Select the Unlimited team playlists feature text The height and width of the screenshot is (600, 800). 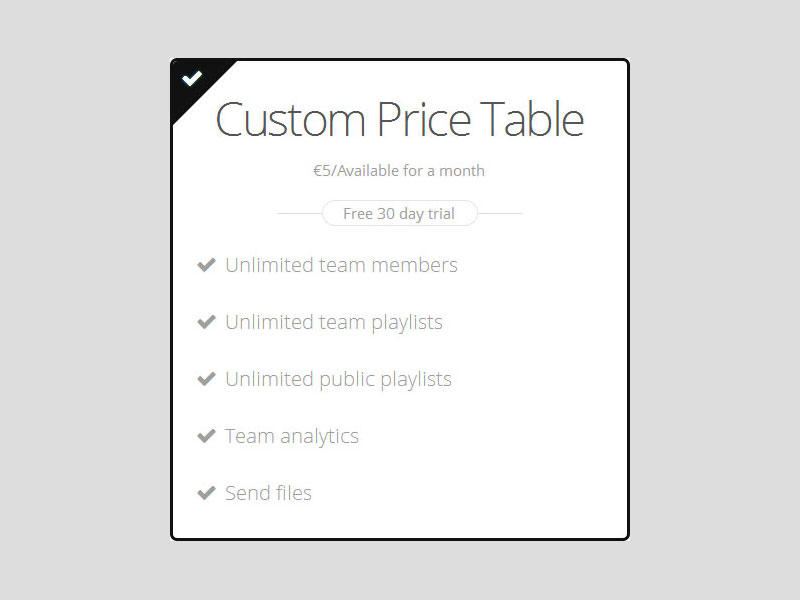[333, 322]
